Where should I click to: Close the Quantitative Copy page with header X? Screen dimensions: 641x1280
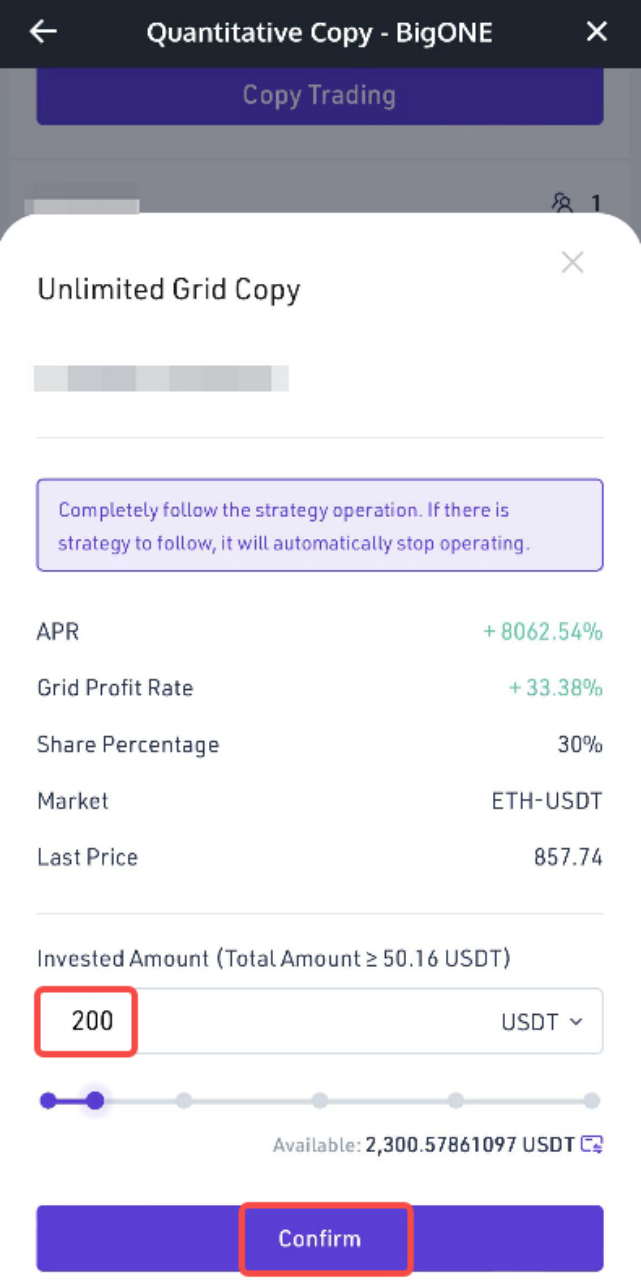(x=597, y=32)
